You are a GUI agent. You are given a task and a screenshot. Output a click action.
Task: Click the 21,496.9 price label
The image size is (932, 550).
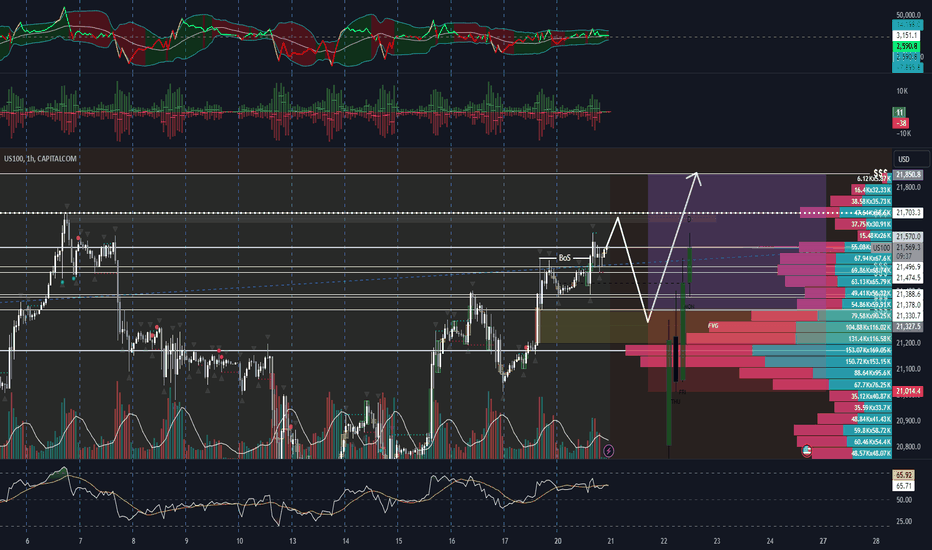908,267
